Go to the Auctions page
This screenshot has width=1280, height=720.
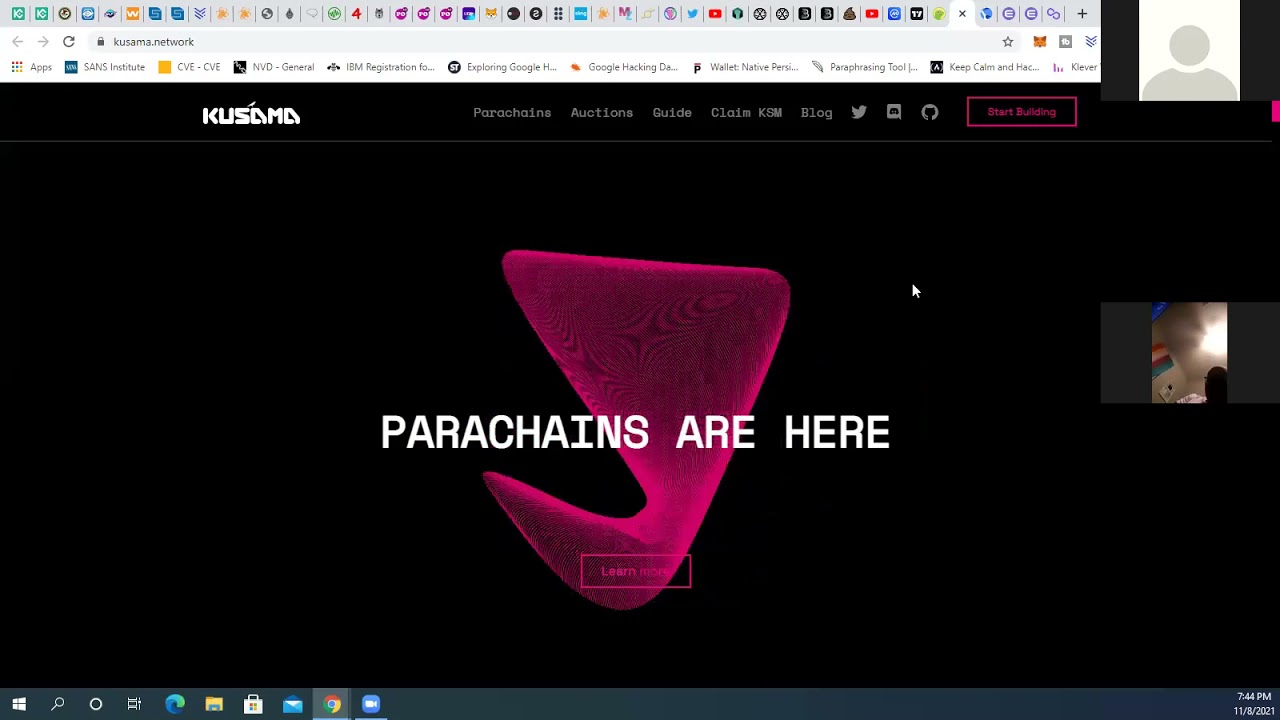pyautogui.click(x=602, y=112)
